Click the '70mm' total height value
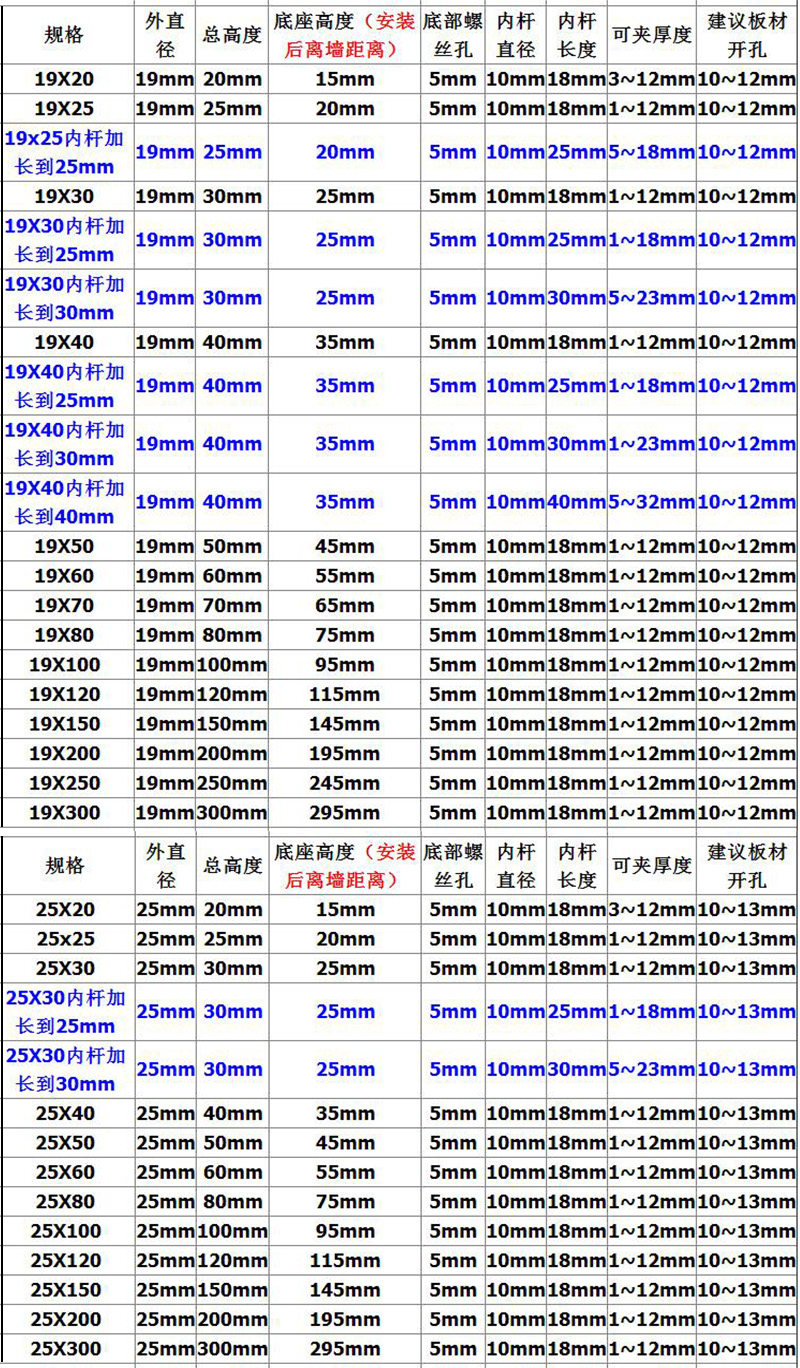The height and width of the screenshot is (1368, 800). pos(232,606)
